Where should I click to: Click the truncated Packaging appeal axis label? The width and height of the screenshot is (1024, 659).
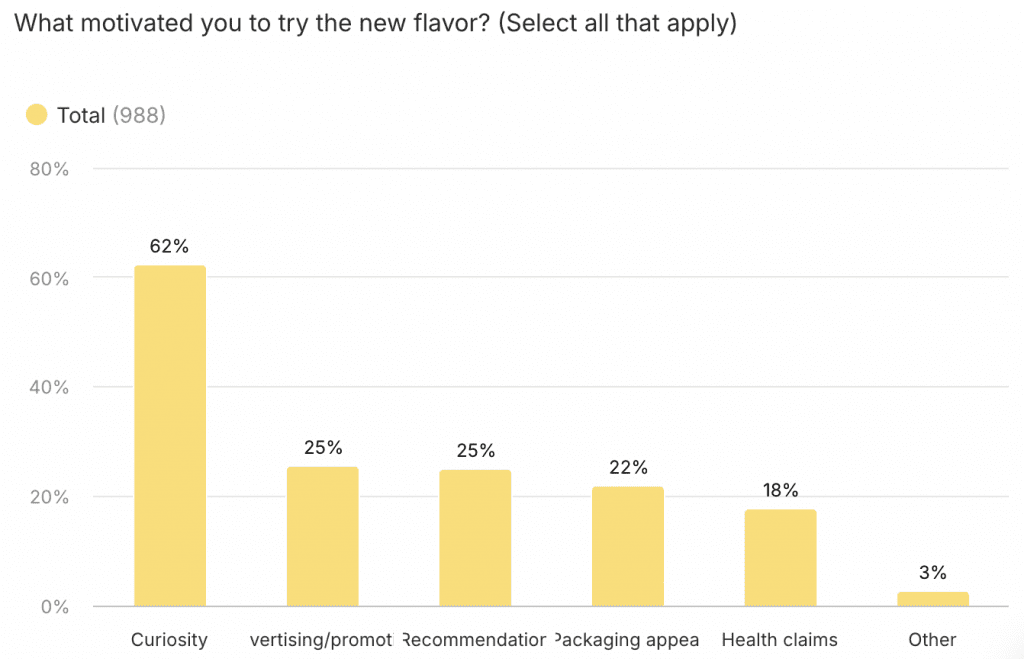pyautogui.click(x=626, y=640)
